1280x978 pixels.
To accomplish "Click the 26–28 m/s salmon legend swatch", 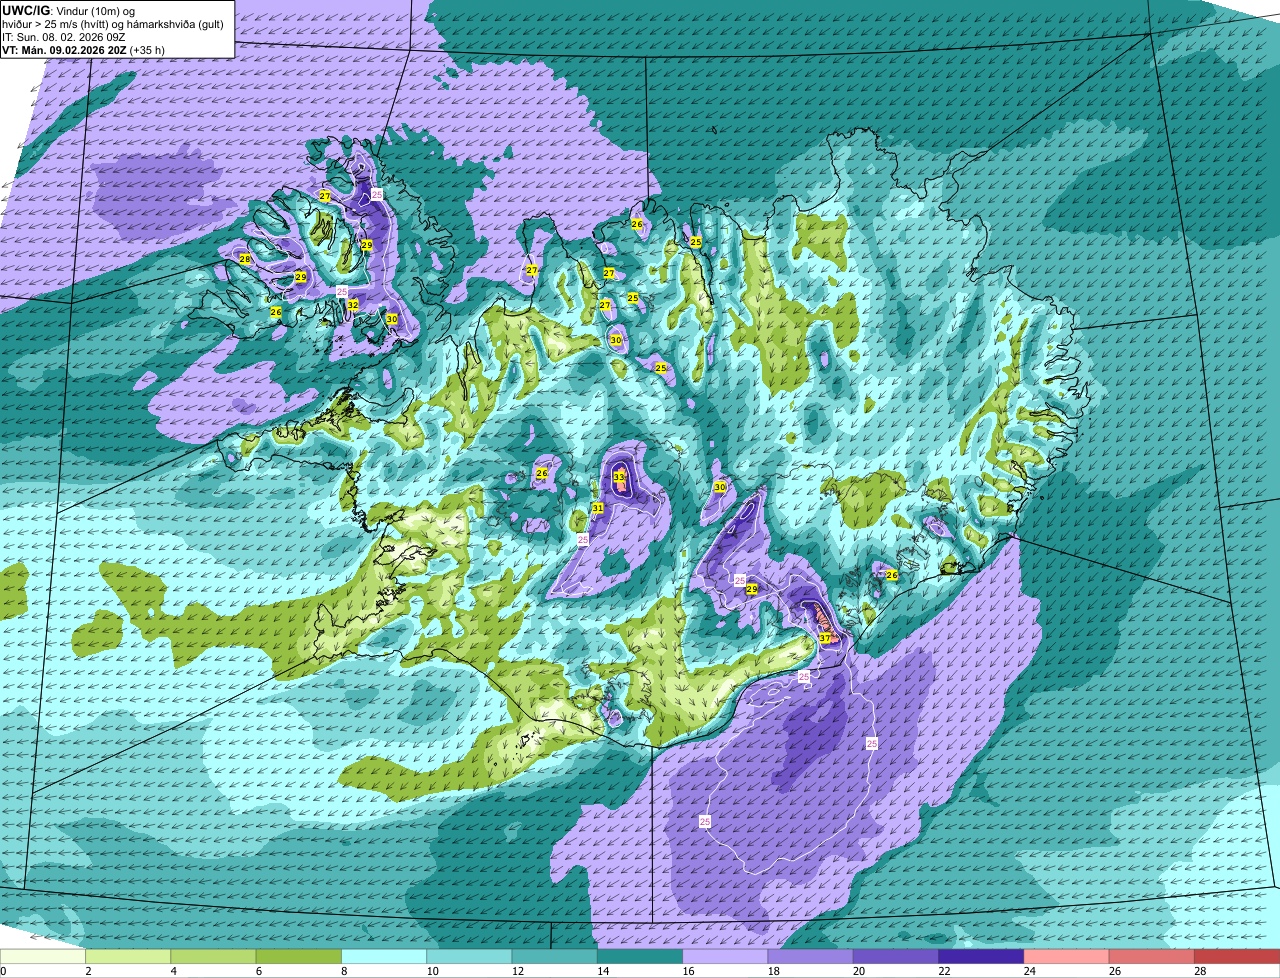I will click(x=1152, y=956).
